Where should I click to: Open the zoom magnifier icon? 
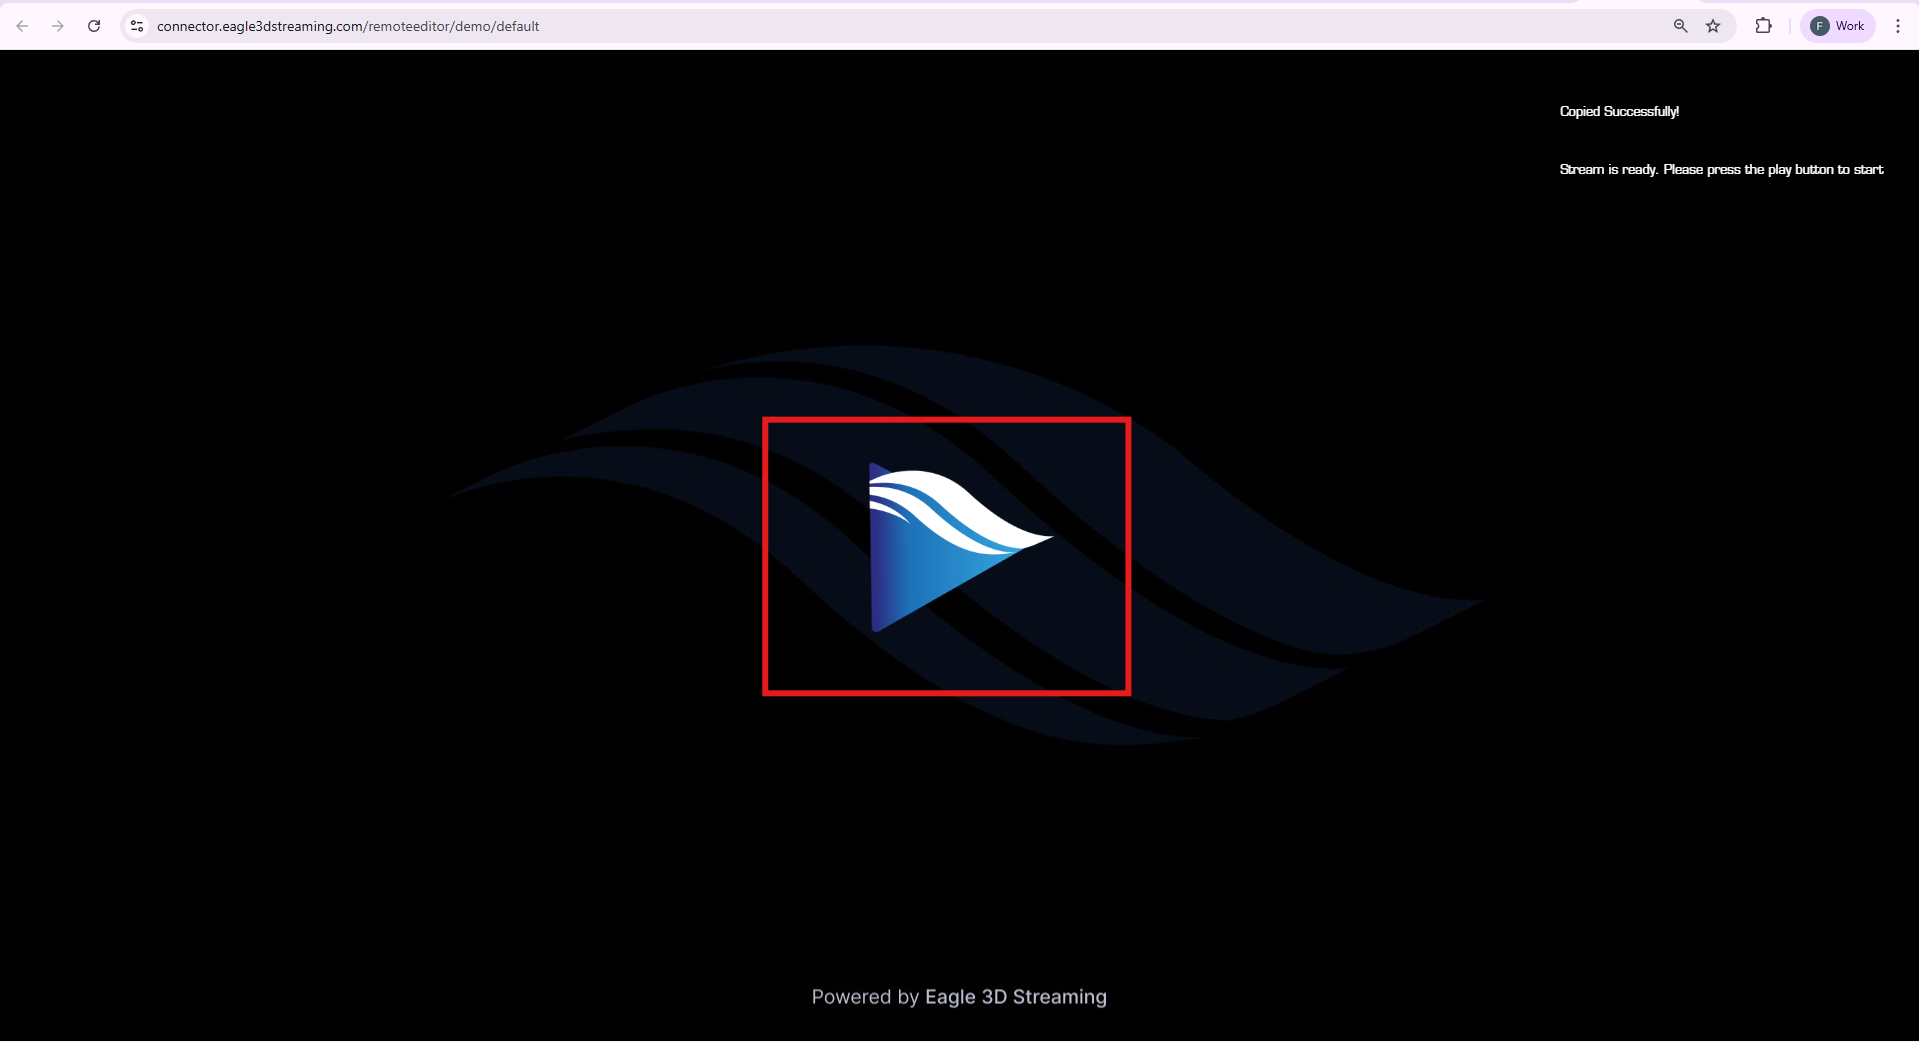point(1680,26)
